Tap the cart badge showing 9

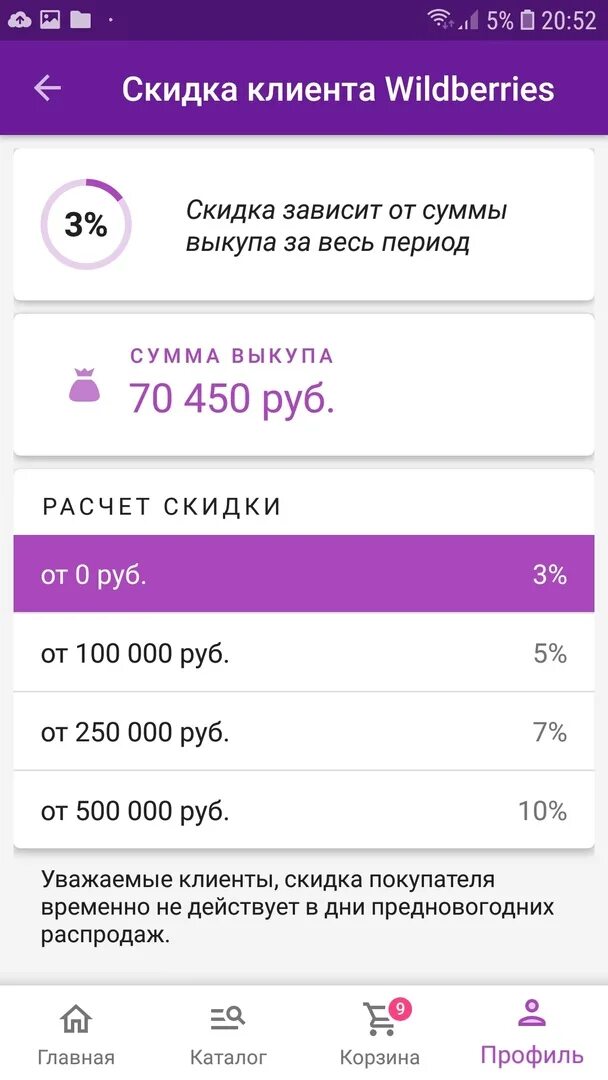pyautogui.click(x=399, y=1010)
